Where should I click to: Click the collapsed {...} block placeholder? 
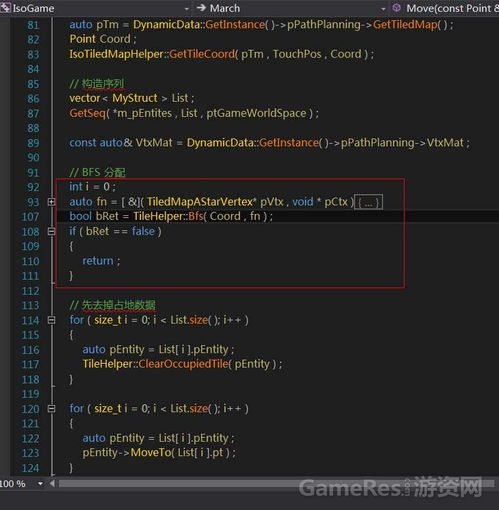(x=368, y=202)
